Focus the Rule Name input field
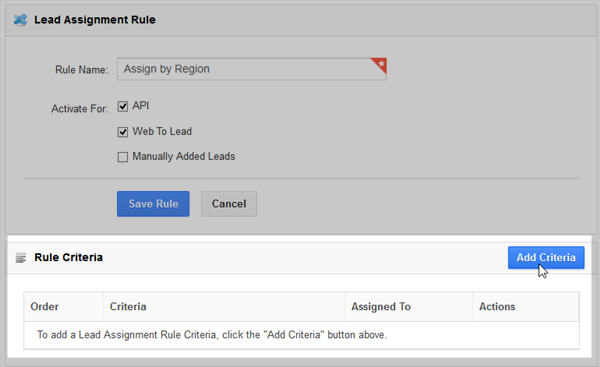Screen dimensions: 600x367 coord(252,69)
